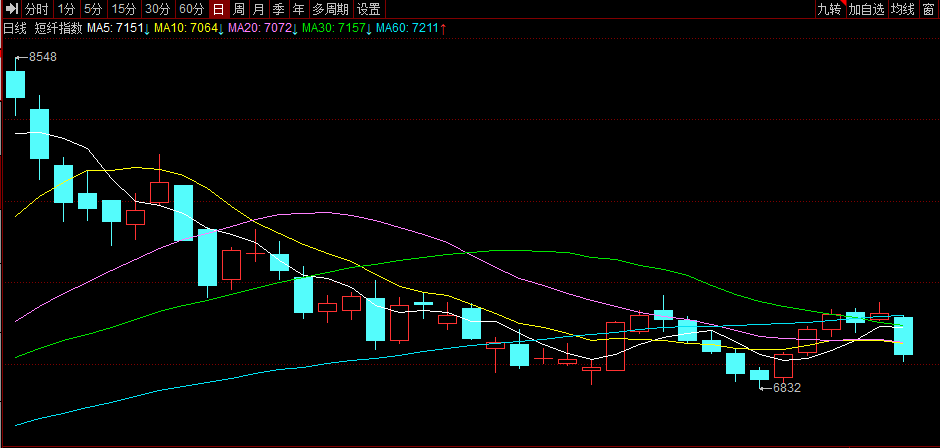This screenshot has height=448, width=940.
Task: Switch to the 年 yearly chart tab
Action: coord(298,9)
